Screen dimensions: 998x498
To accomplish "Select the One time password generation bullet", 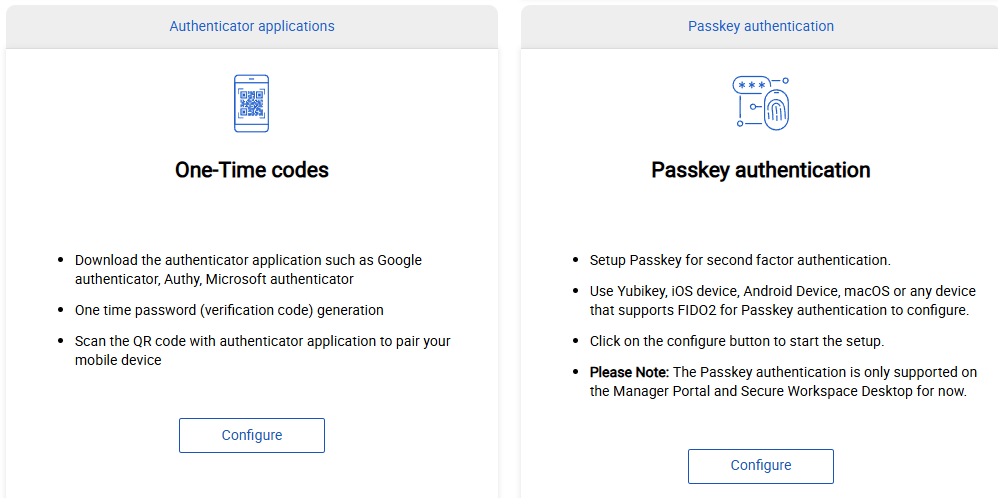I will 229,310.
